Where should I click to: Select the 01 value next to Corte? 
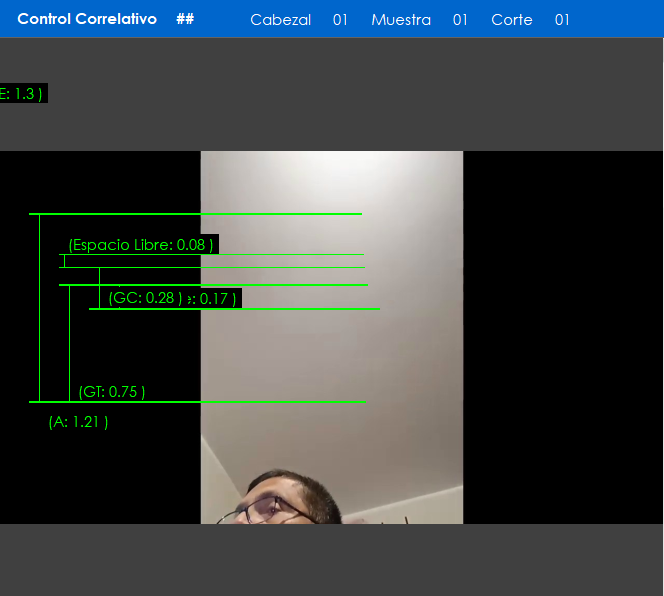(x=562, y=20)
